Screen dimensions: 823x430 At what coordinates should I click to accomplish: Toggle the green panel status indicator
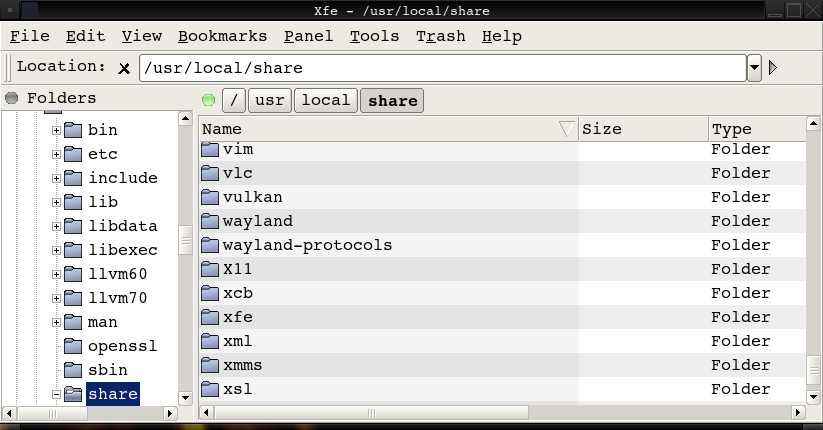[208, 100]
